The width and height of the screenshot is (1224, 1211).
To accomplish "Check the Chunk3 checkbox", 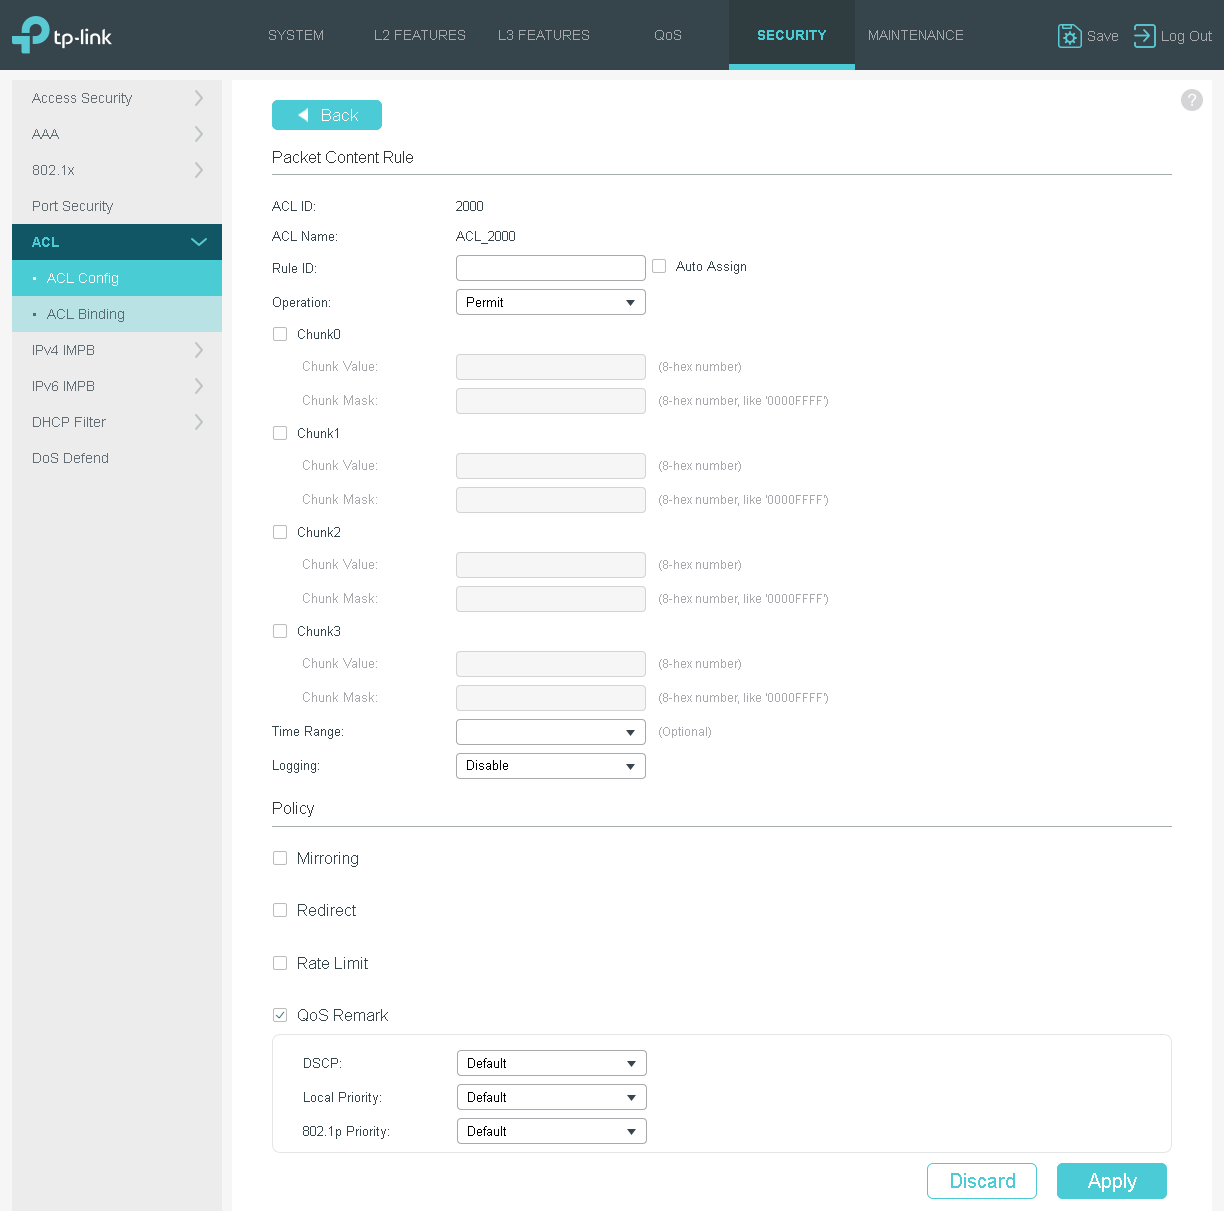I will [x=280, y=631].
